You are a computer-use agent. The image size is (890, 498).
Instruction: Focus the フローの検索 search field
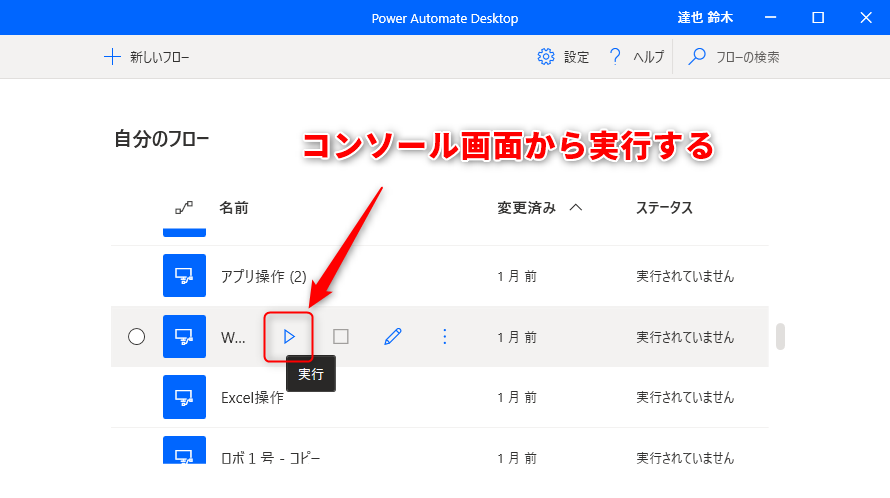click(748, 57)
